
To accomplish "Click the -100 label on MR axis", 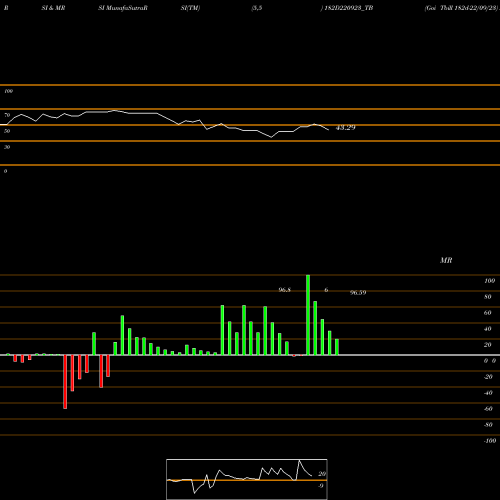I will (490, 441).
